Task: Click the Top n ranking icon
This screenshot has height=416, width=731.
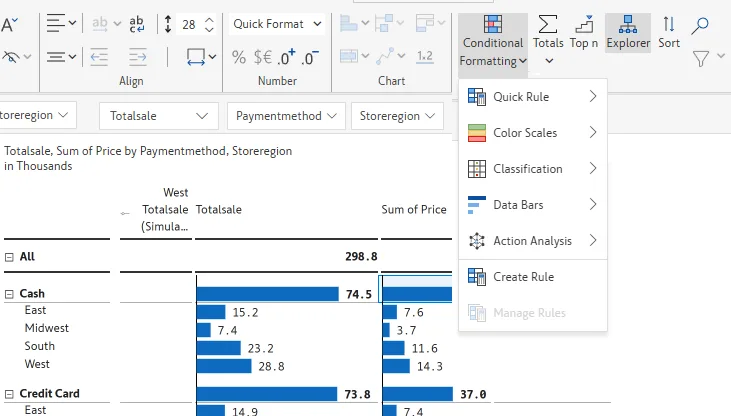Action: coord(584,24)
